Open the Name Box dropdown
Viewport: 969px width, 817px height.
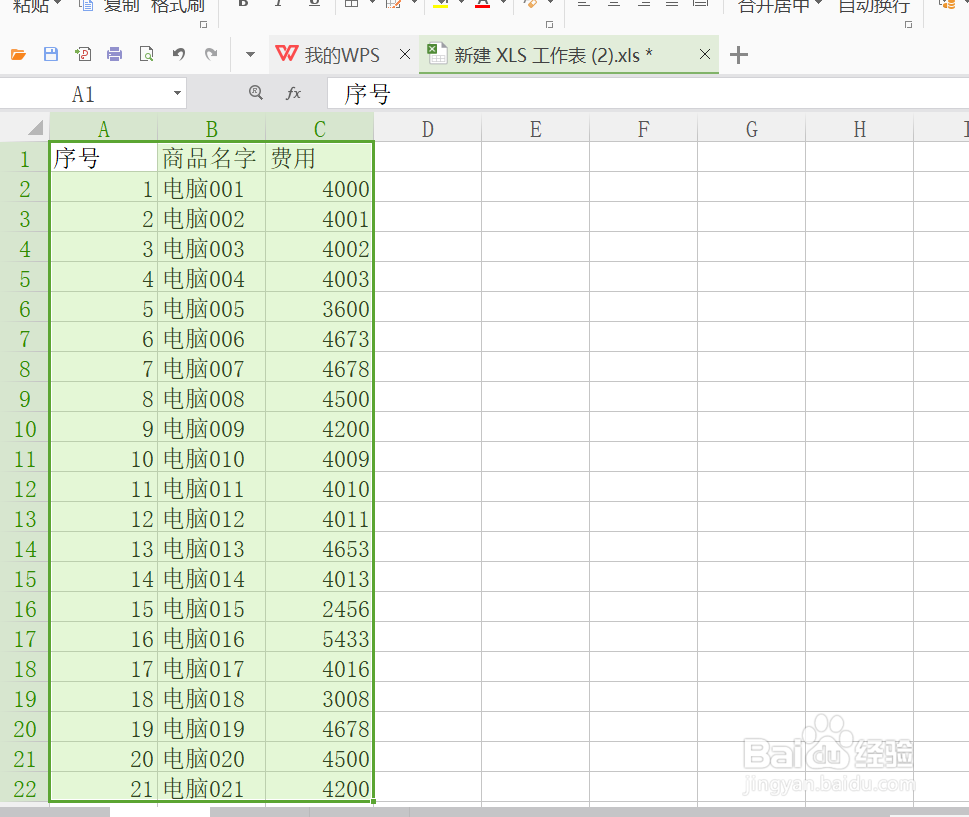coord(177,92)
